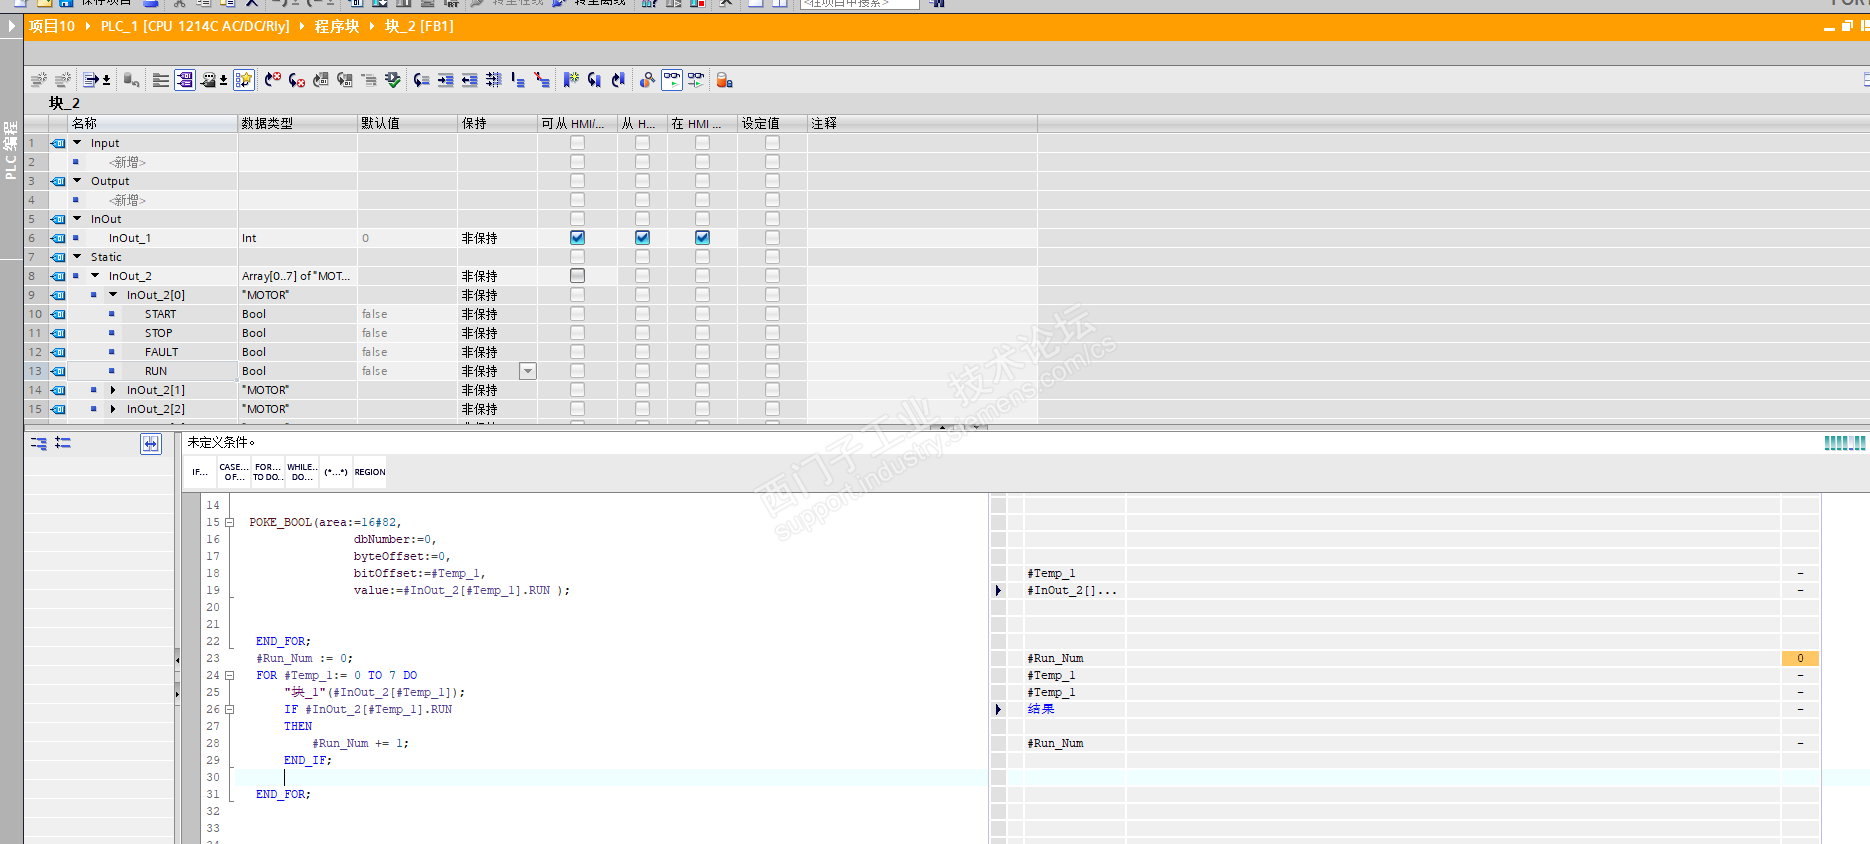1870x844 pixels.
Task: Click the syntax check icon with green checkmark
Action: 393,80
